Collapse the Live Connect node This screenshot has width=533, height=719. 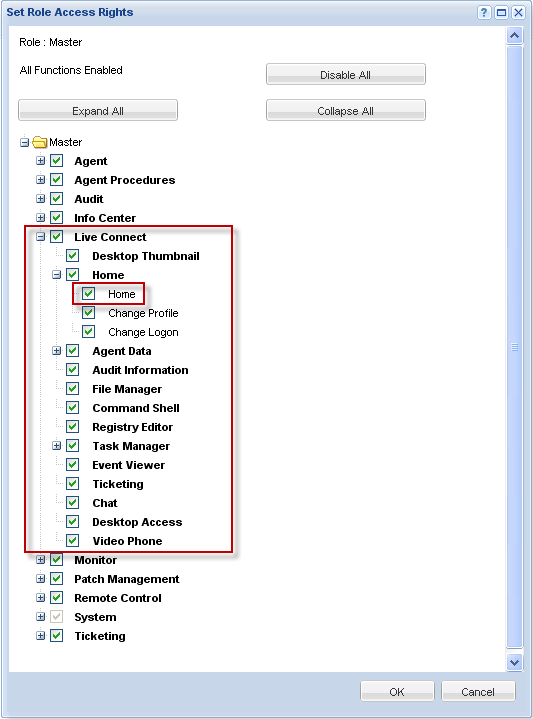41,237
